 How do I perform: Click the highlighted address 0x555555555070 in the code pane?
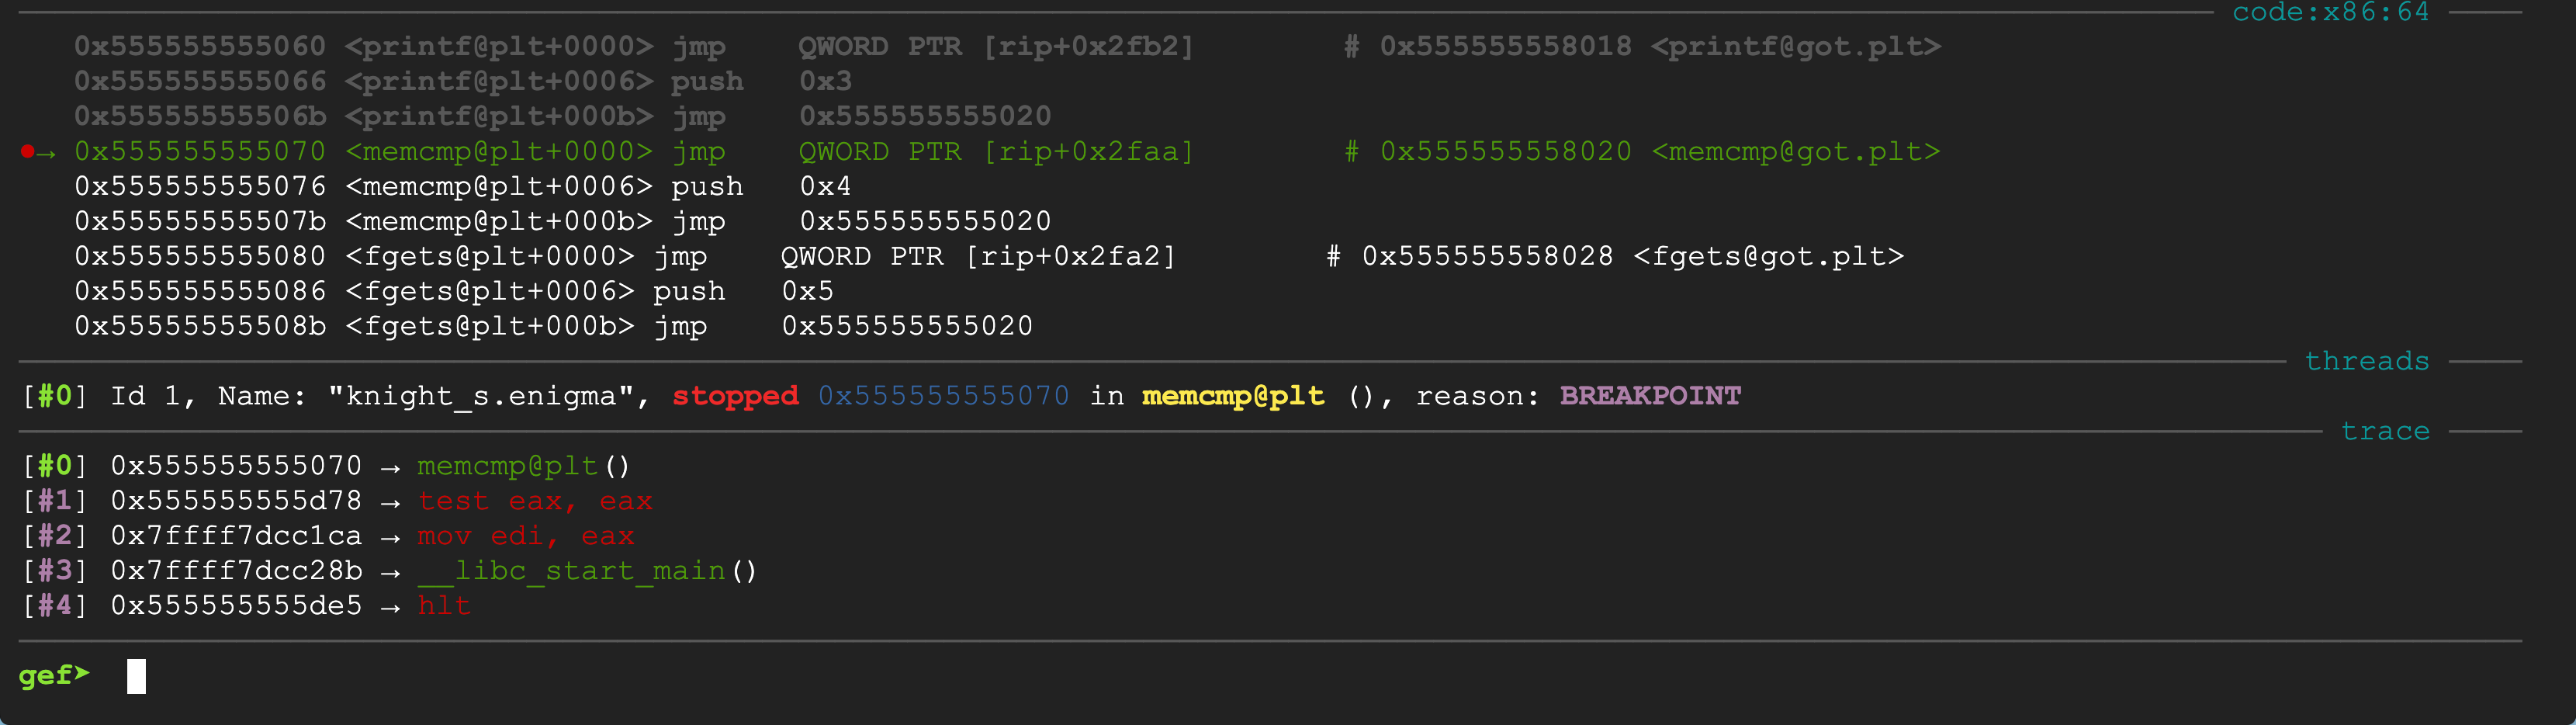click(200, 152)
